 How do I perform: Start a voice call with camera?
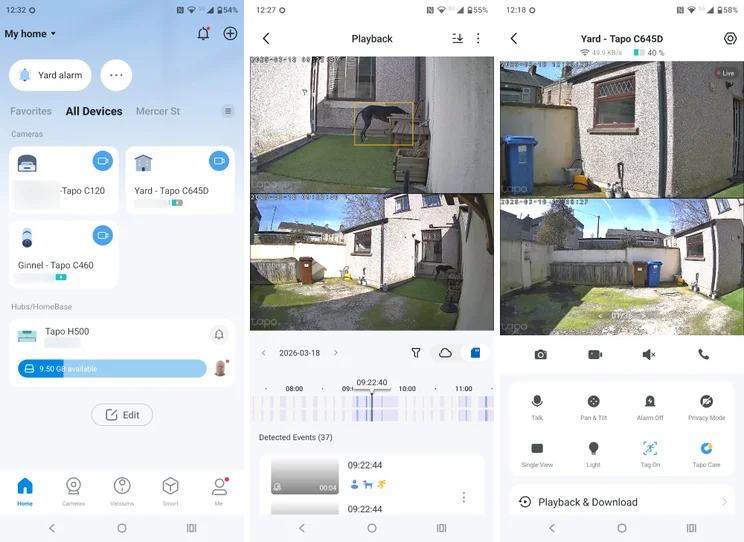(704, 354)
